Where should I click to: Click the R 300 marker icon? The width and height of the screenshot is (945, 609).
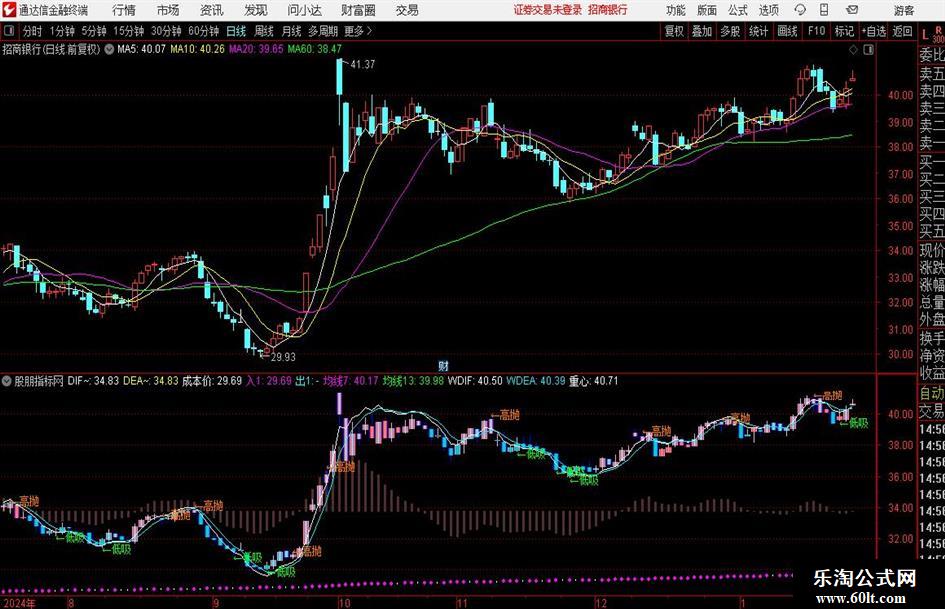point(938,34)
